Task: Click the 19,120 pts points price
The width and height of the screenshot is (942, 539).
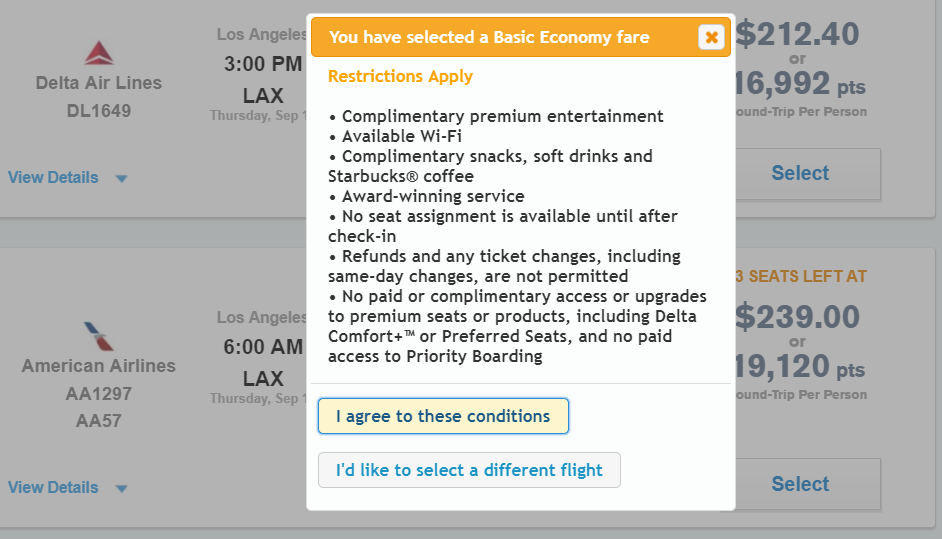Action: pos(799,367)
